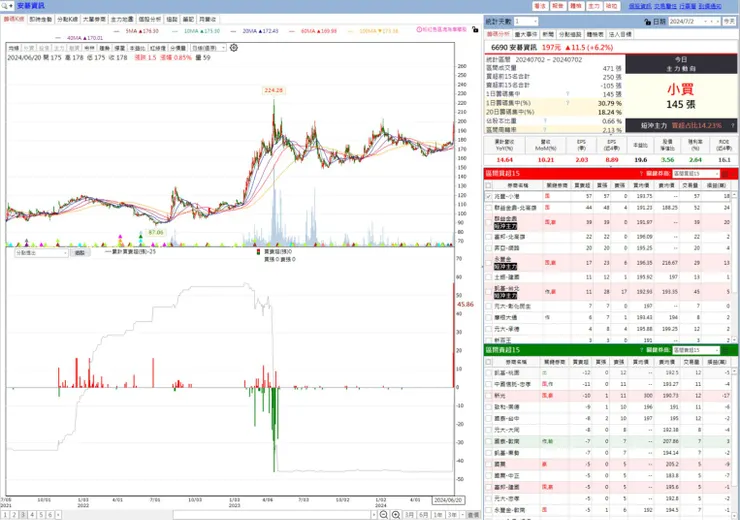Click the pink info icon above chart

pos(419,30)
